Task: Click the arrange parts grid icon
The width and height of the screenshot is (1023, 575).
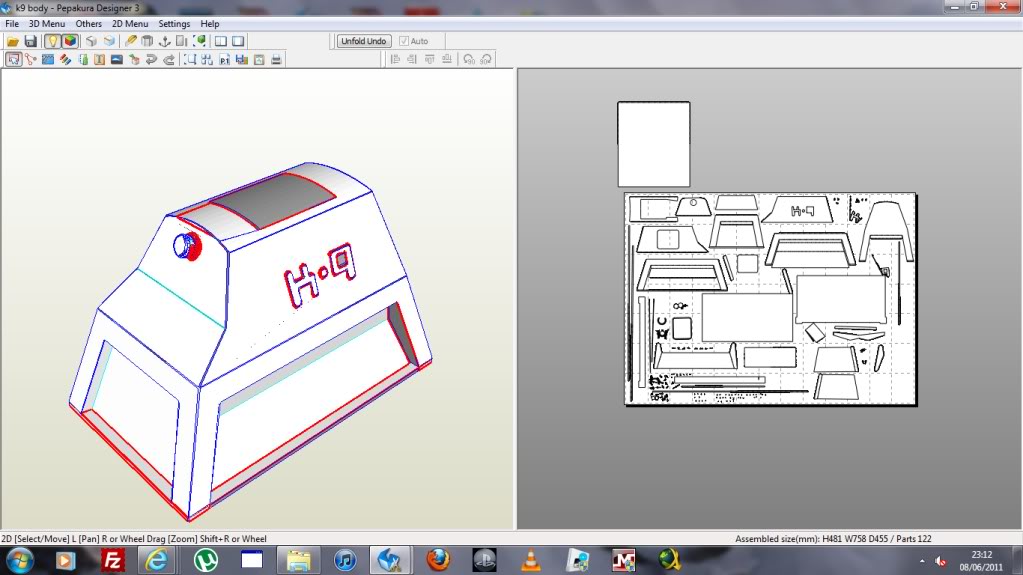Action: [207, 59]
